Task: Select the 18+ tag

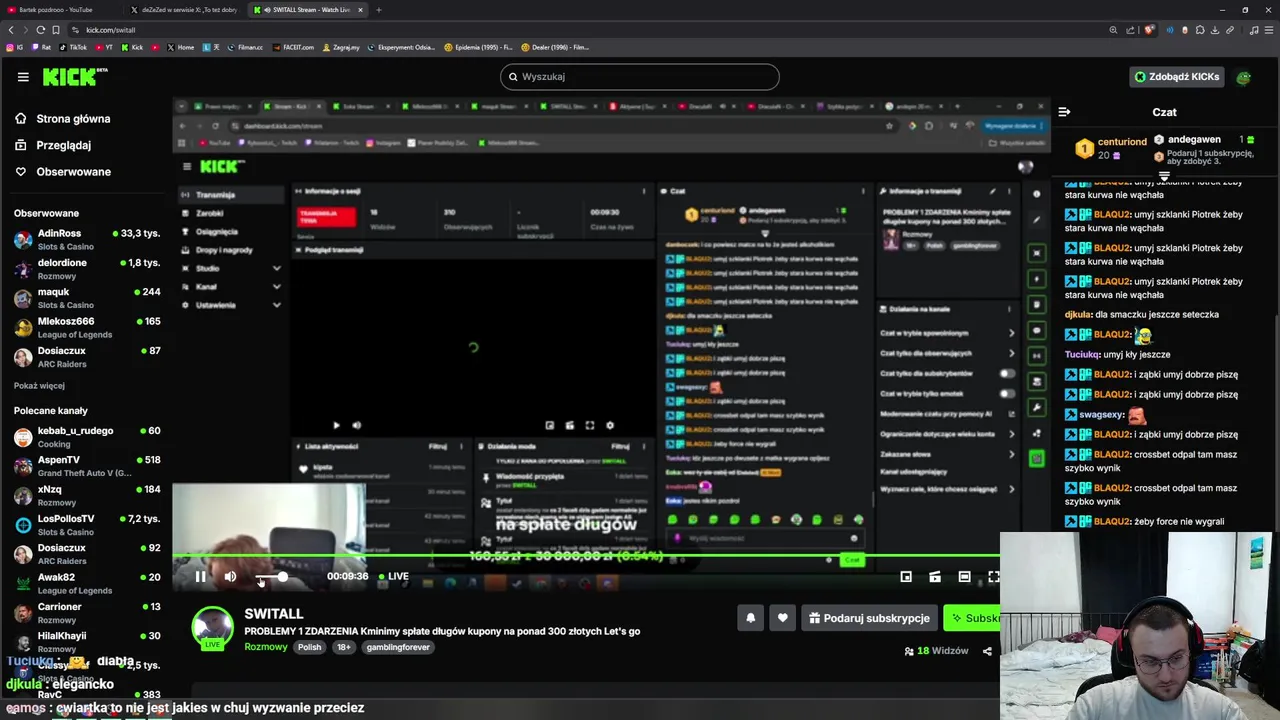Action: pyautogui.click(x=344, y=647)
